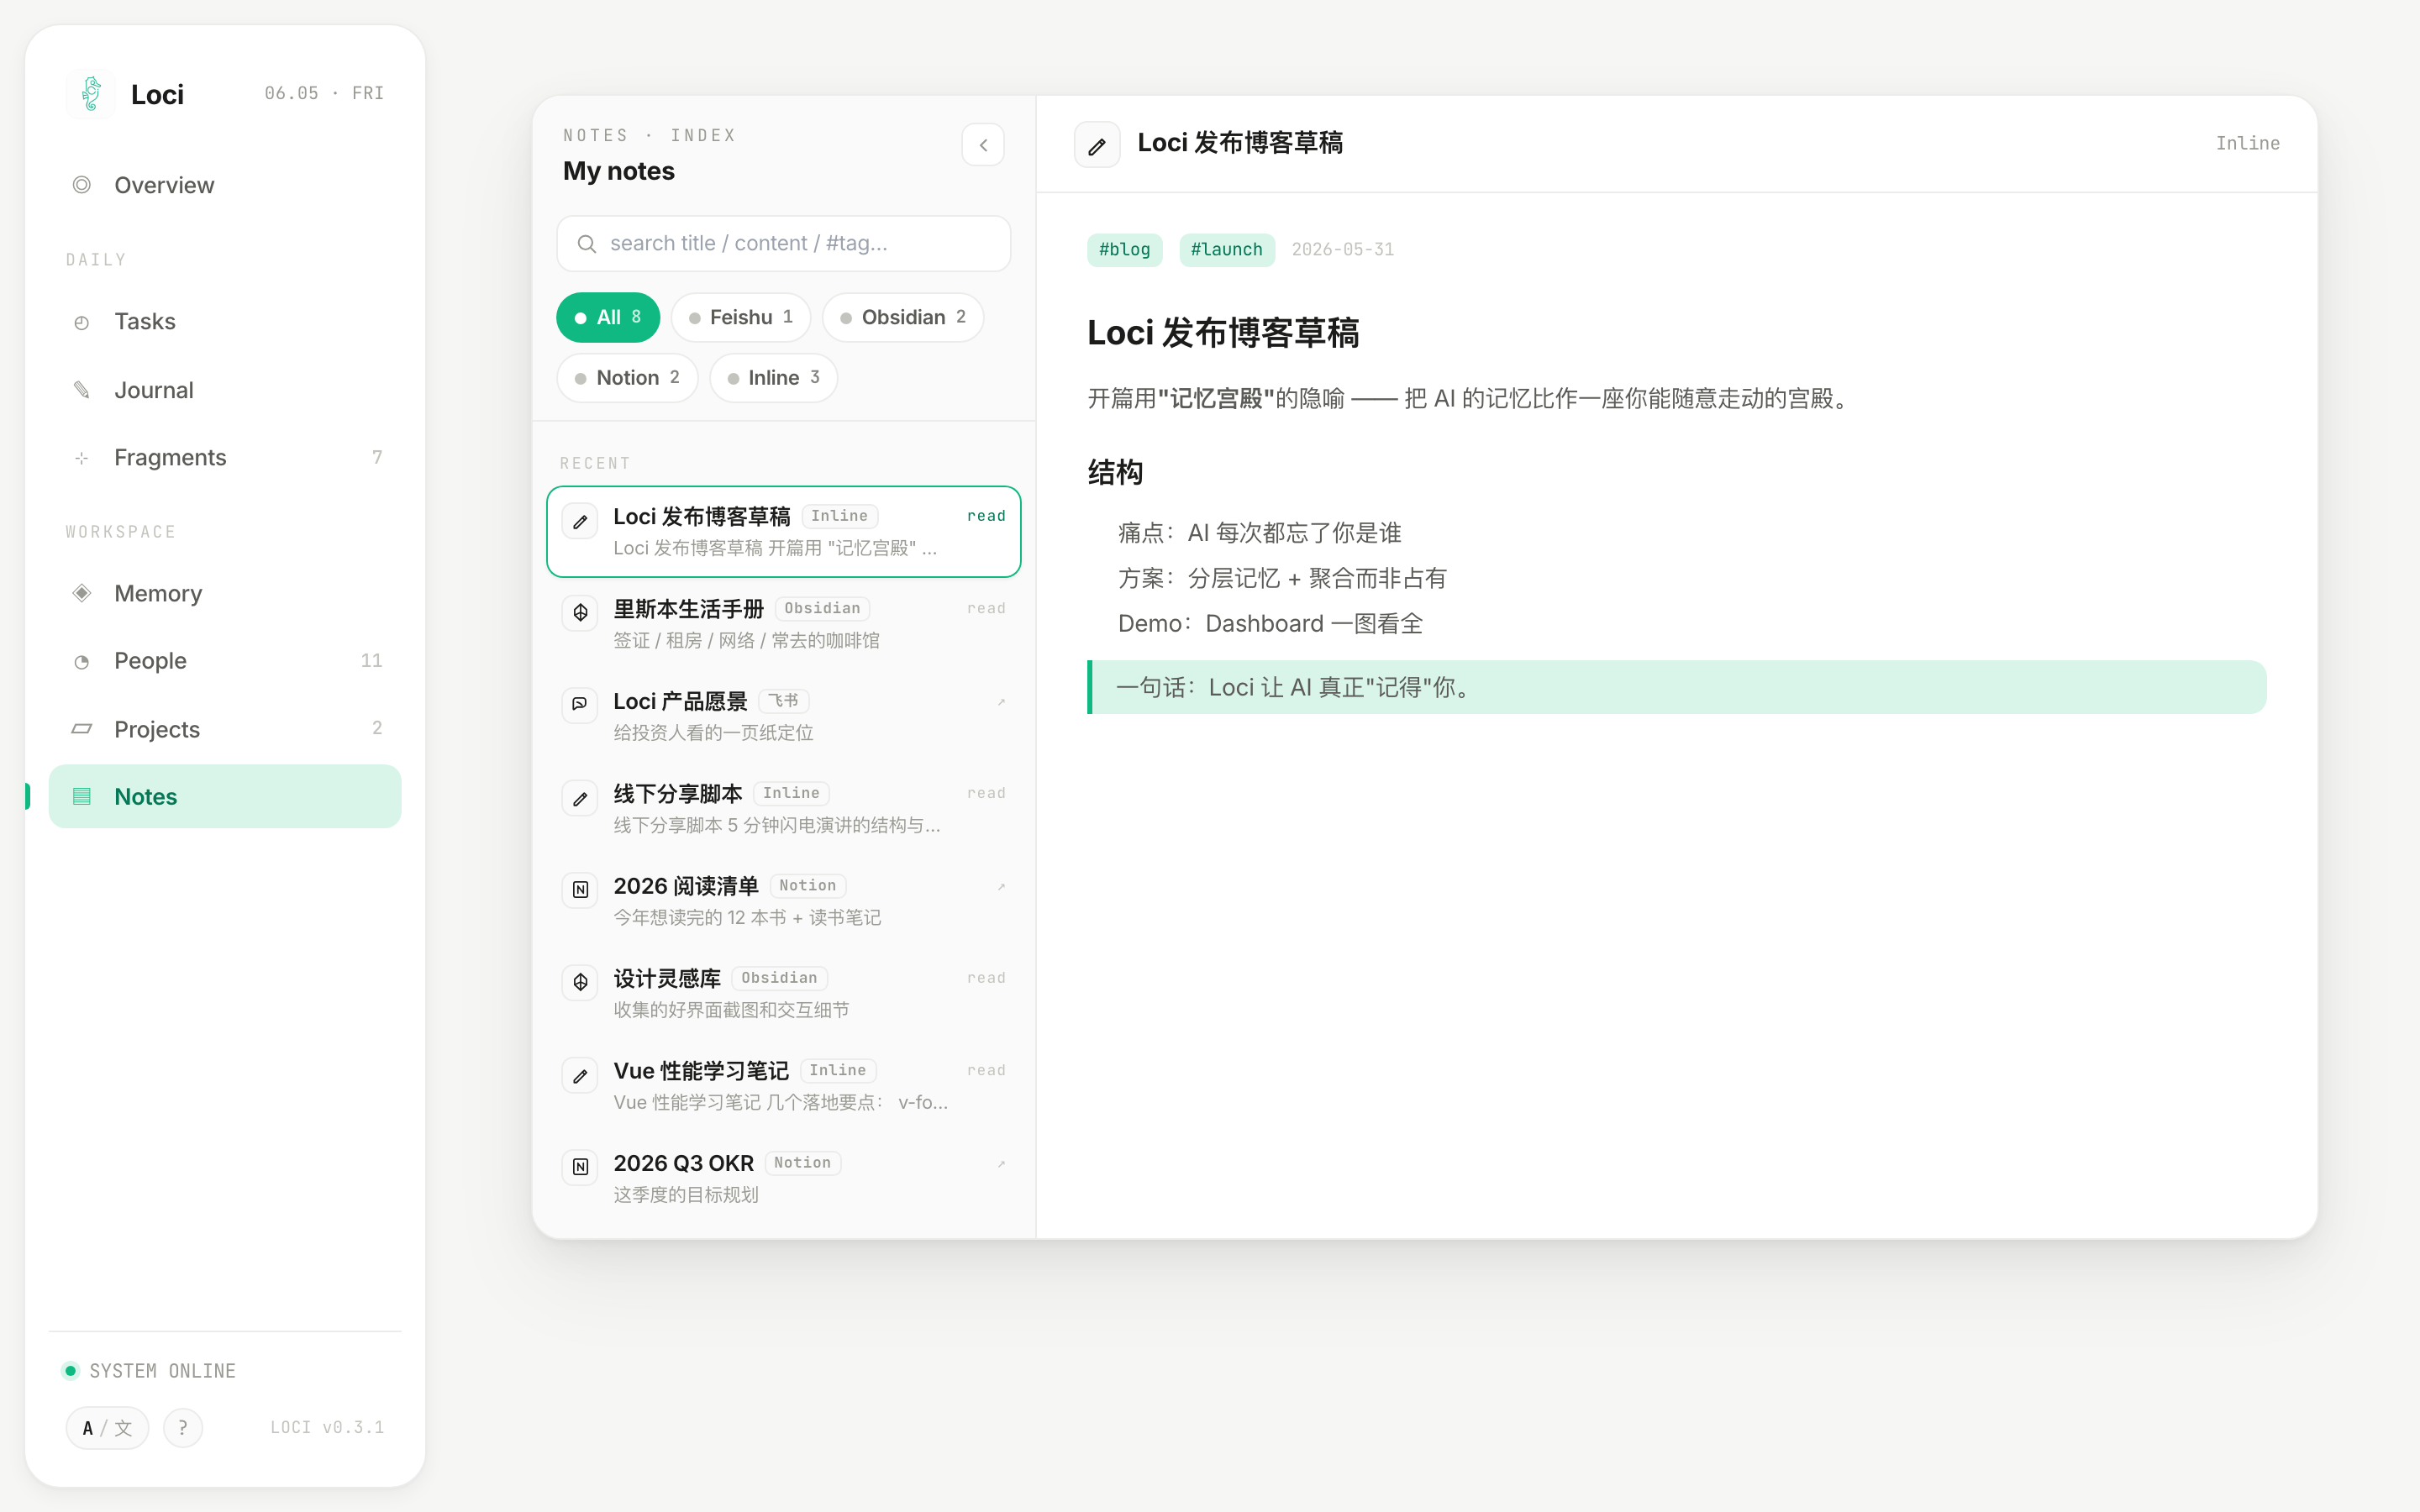Click pencil icon of 线下分享脚本 row

click(580, 798)
